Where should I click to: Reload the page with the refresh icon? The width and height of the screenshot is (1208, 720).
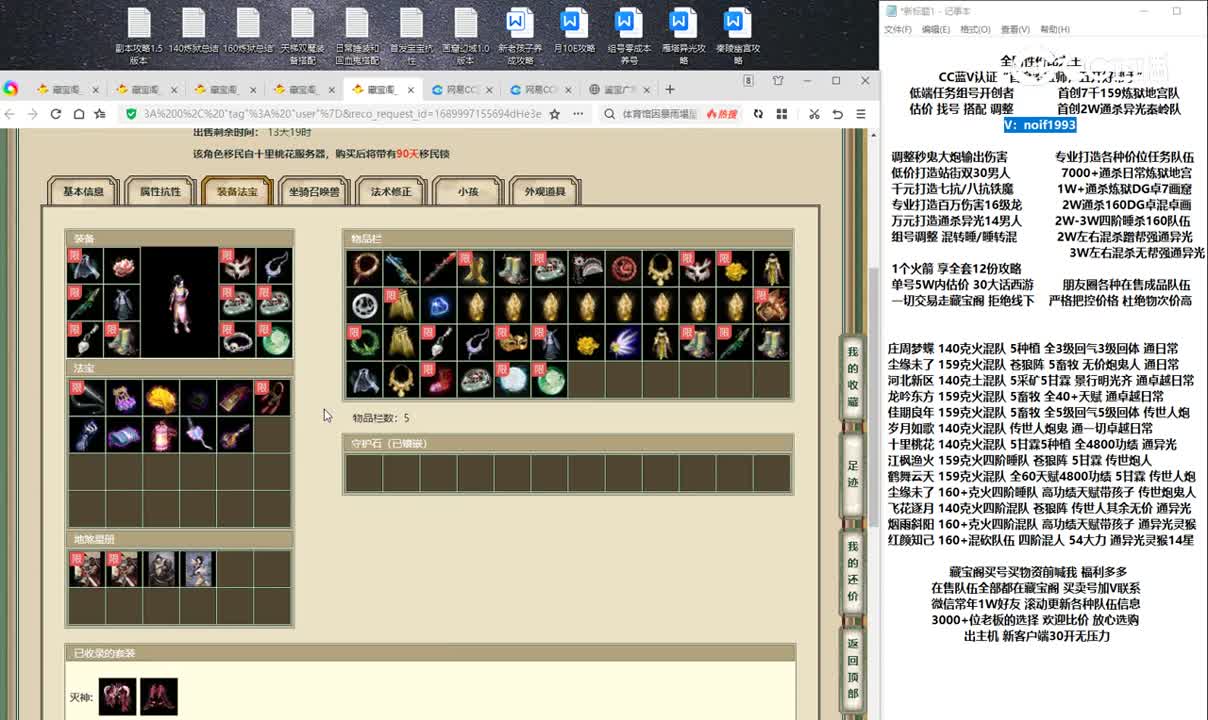point(55,114)
